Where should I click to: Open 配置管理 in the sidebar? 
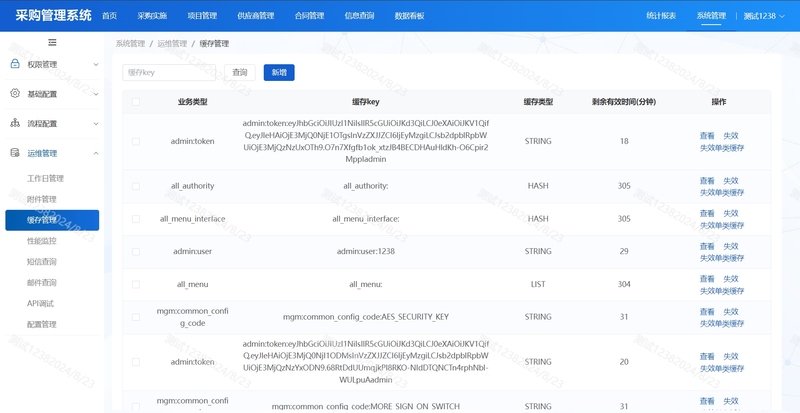coord(41,325)
